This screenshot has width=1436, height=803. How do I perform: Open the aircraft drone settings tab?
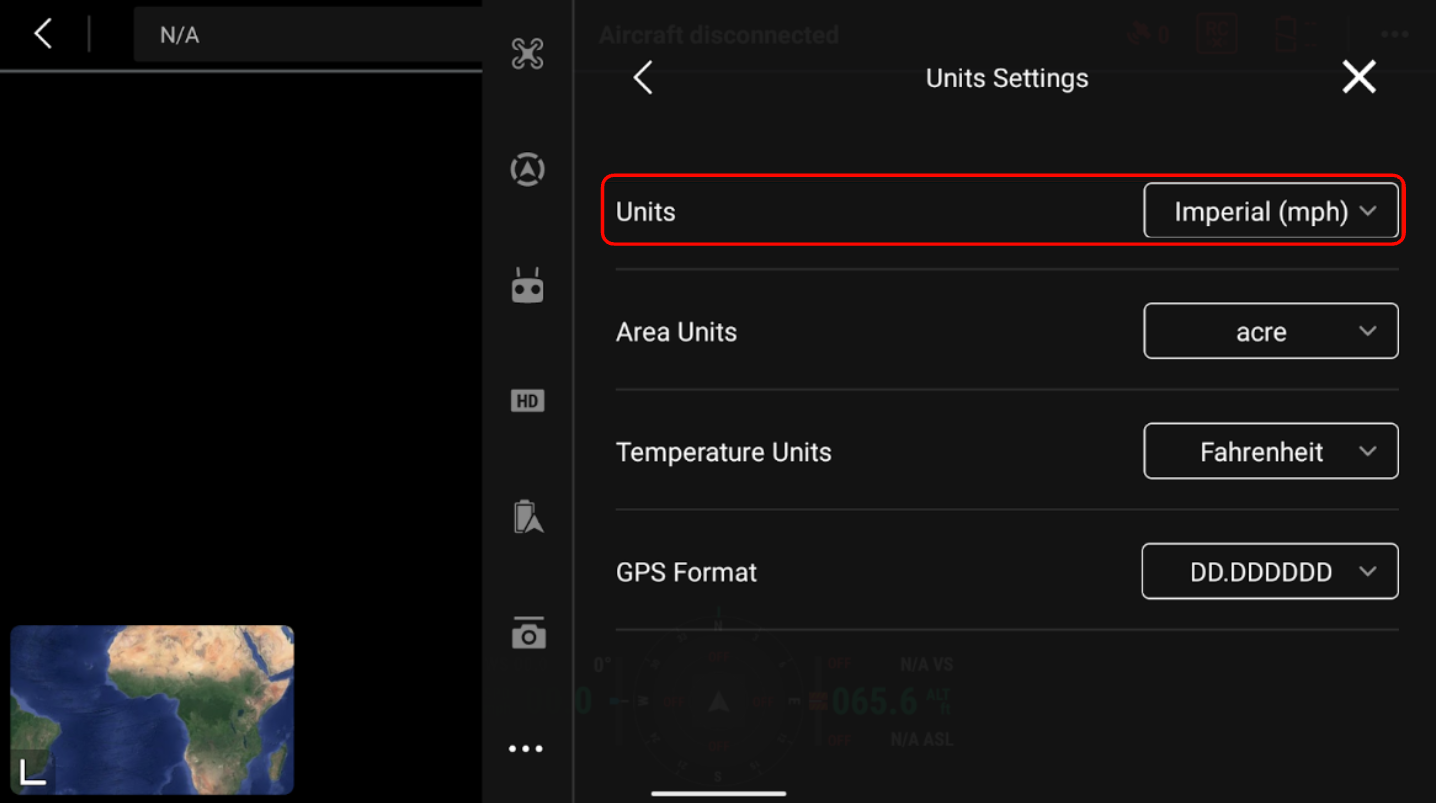(x=527, y=54)
